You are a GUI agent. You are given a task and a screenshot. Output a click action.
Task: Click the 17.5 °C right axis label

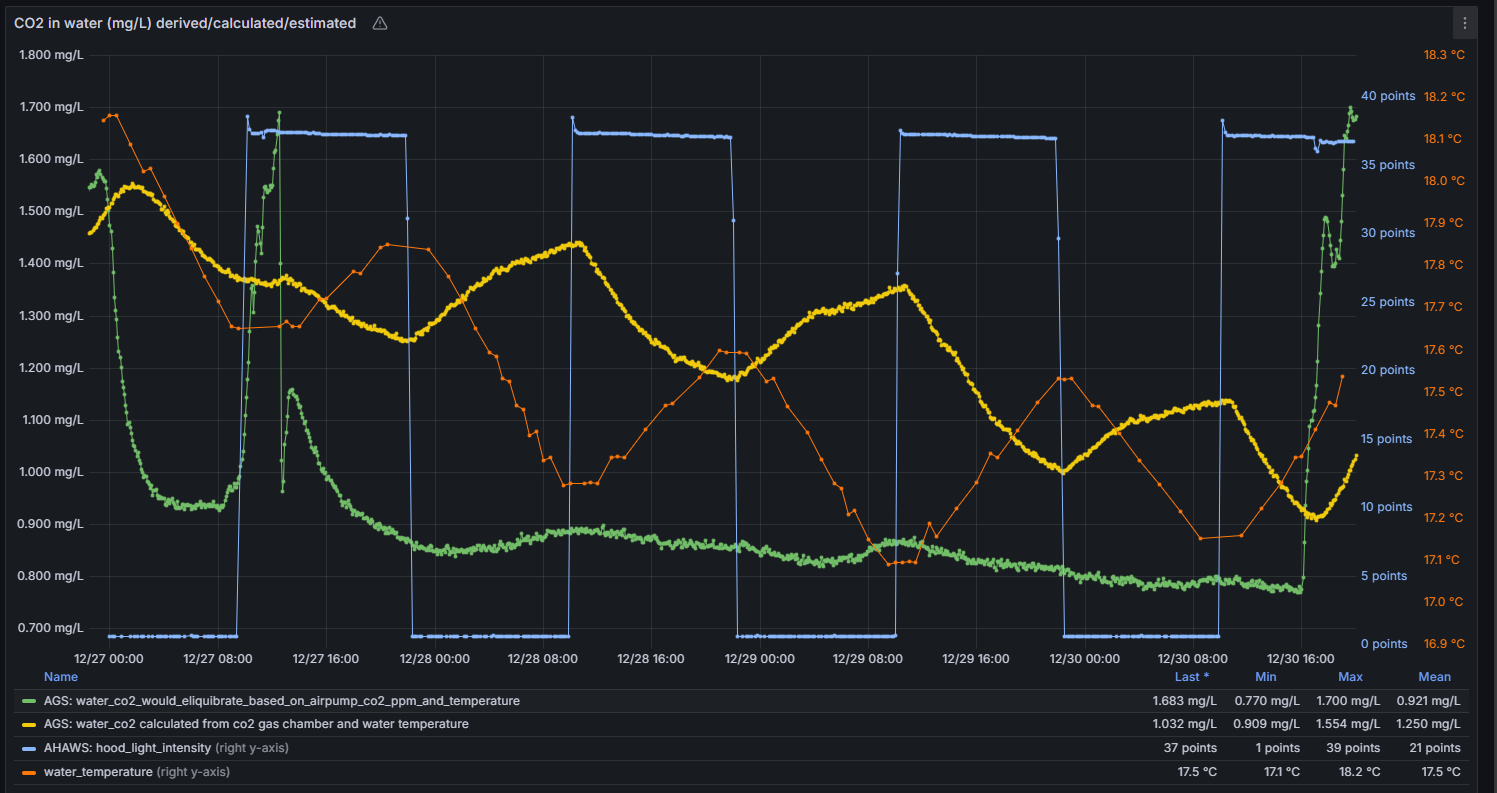(x=1444, y=391)
